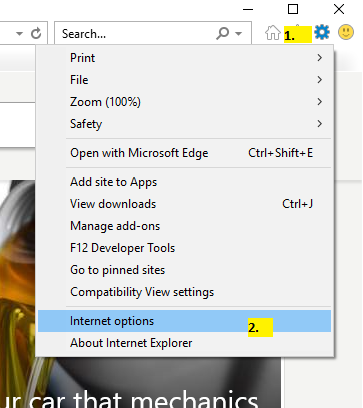This screenshot has width=363, height=408.
Task: Expand the Zoom (100%) submenu
Action: coord(185,102)
